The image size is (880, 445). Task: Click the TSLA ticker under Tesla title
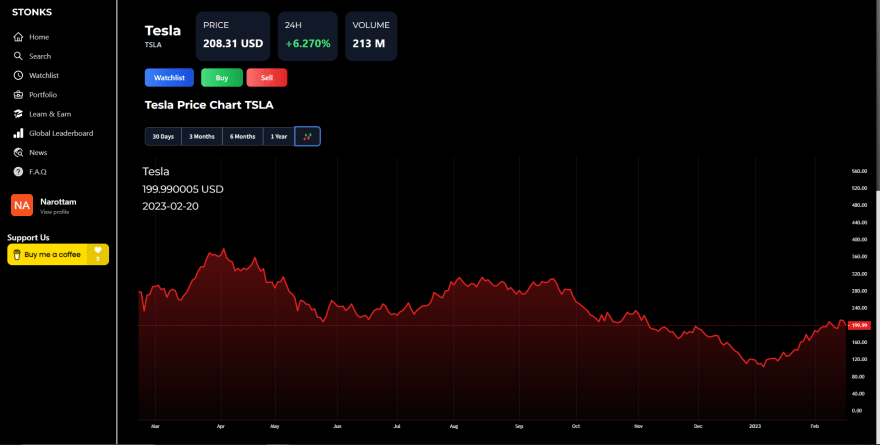(x=153, y=45)
